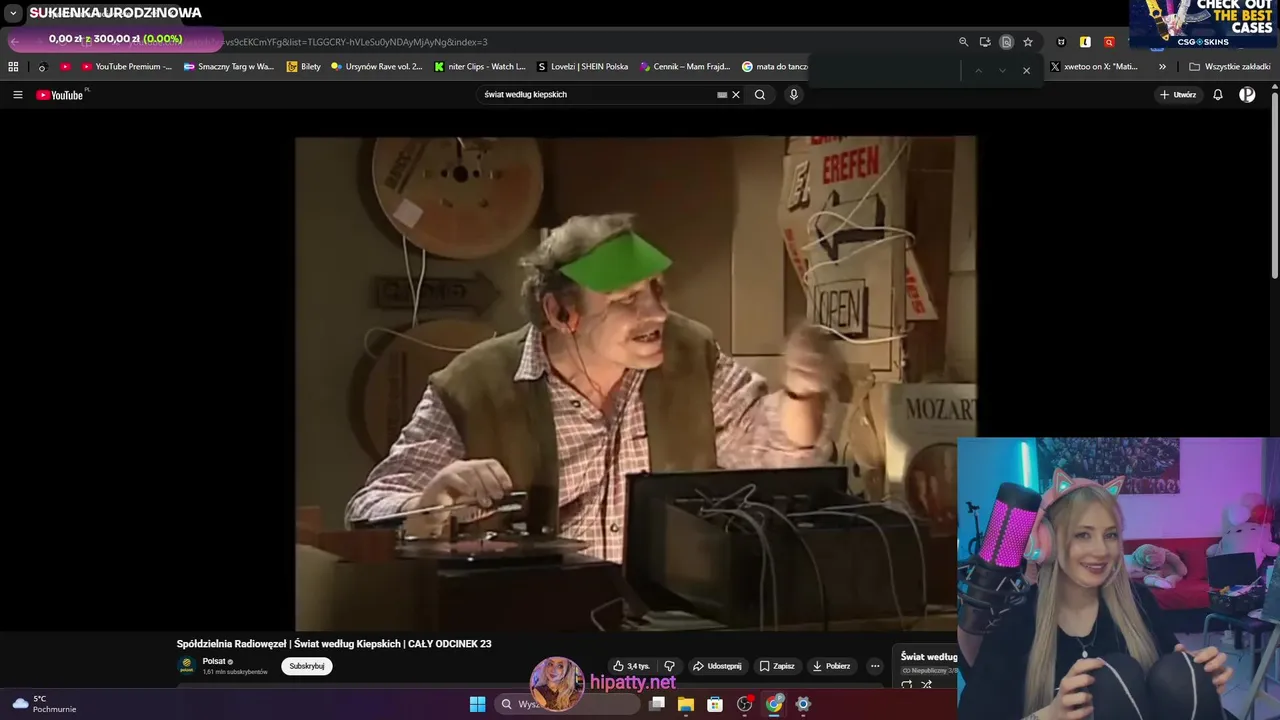Viewport: 1280px width, 720px height.
Task: Open the YouTube Premium bookmark
Action: (127, 67)
